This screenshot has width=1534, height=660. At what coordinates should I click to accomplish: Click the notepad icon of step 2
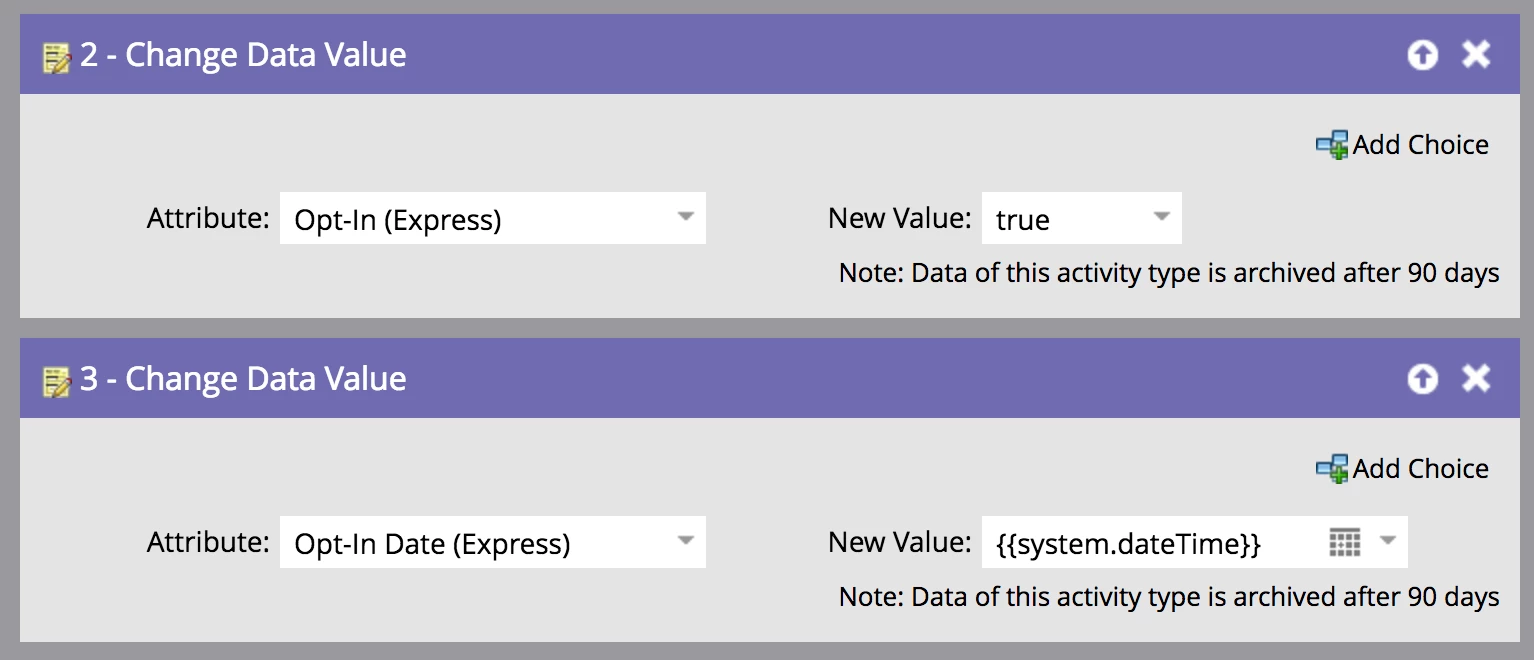click(x=56, y=57)
